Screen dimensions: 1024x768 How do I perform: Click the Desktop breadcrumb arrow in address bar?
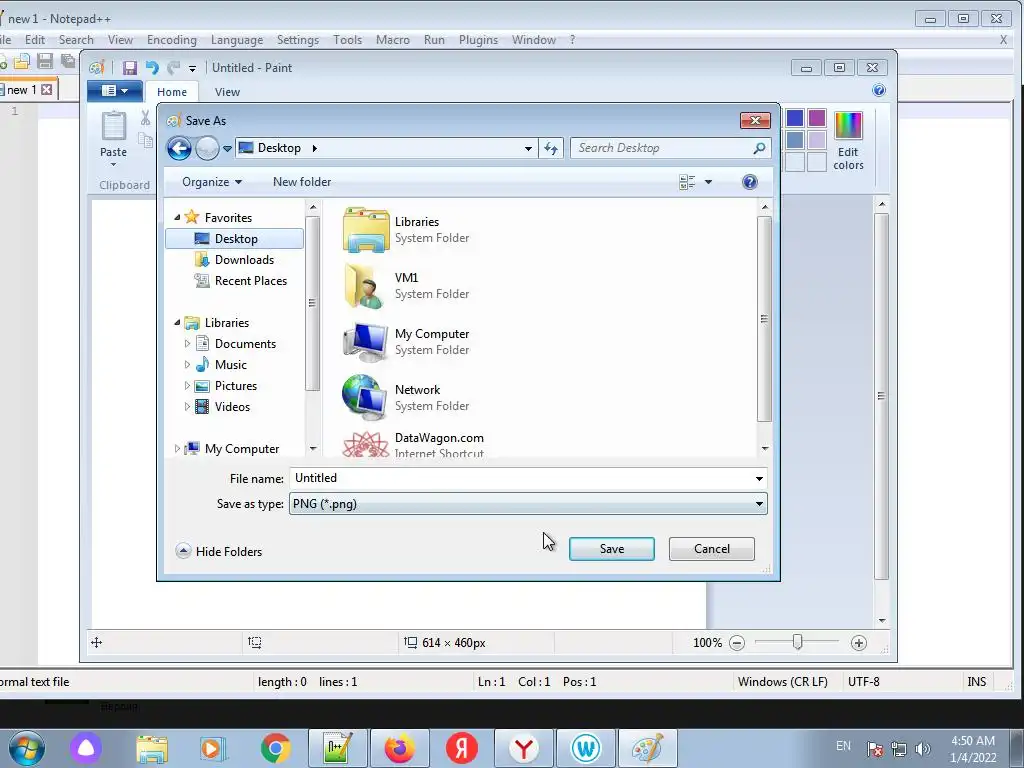click(315, 148)
